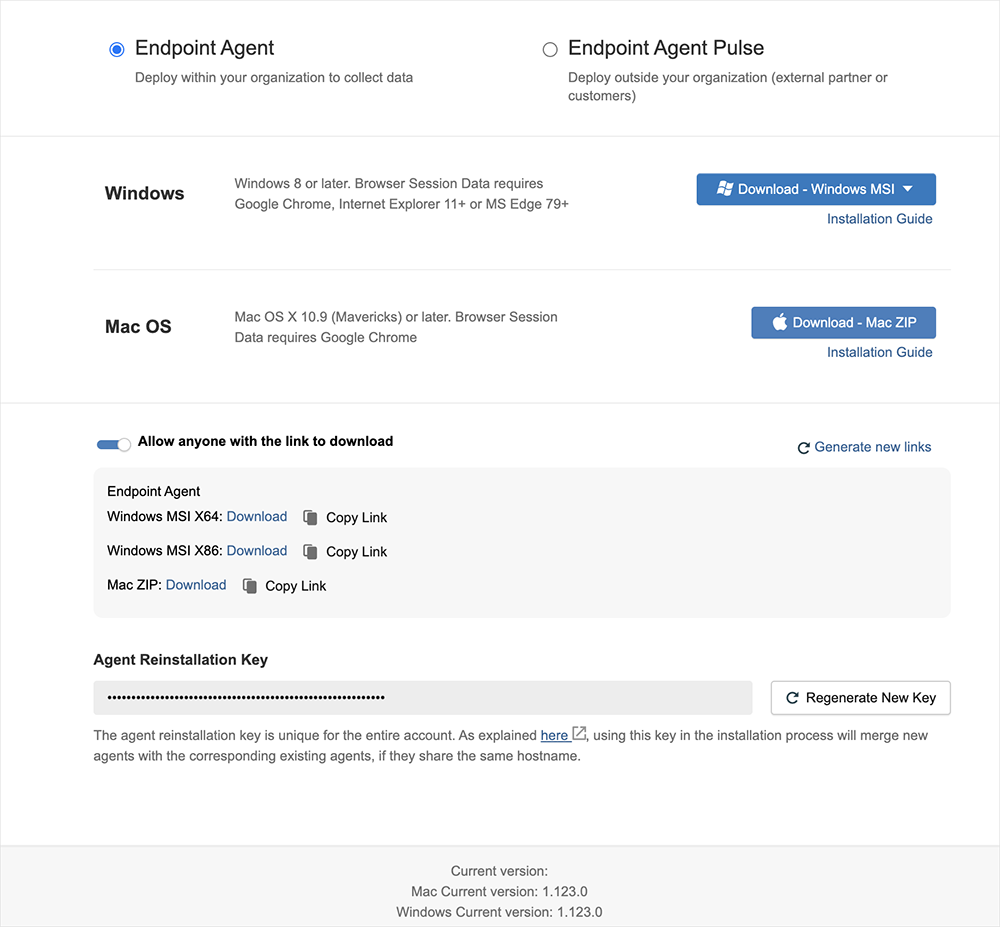
Task: Click the Apple logo on the Mac download button
Action: click(780, 323)
